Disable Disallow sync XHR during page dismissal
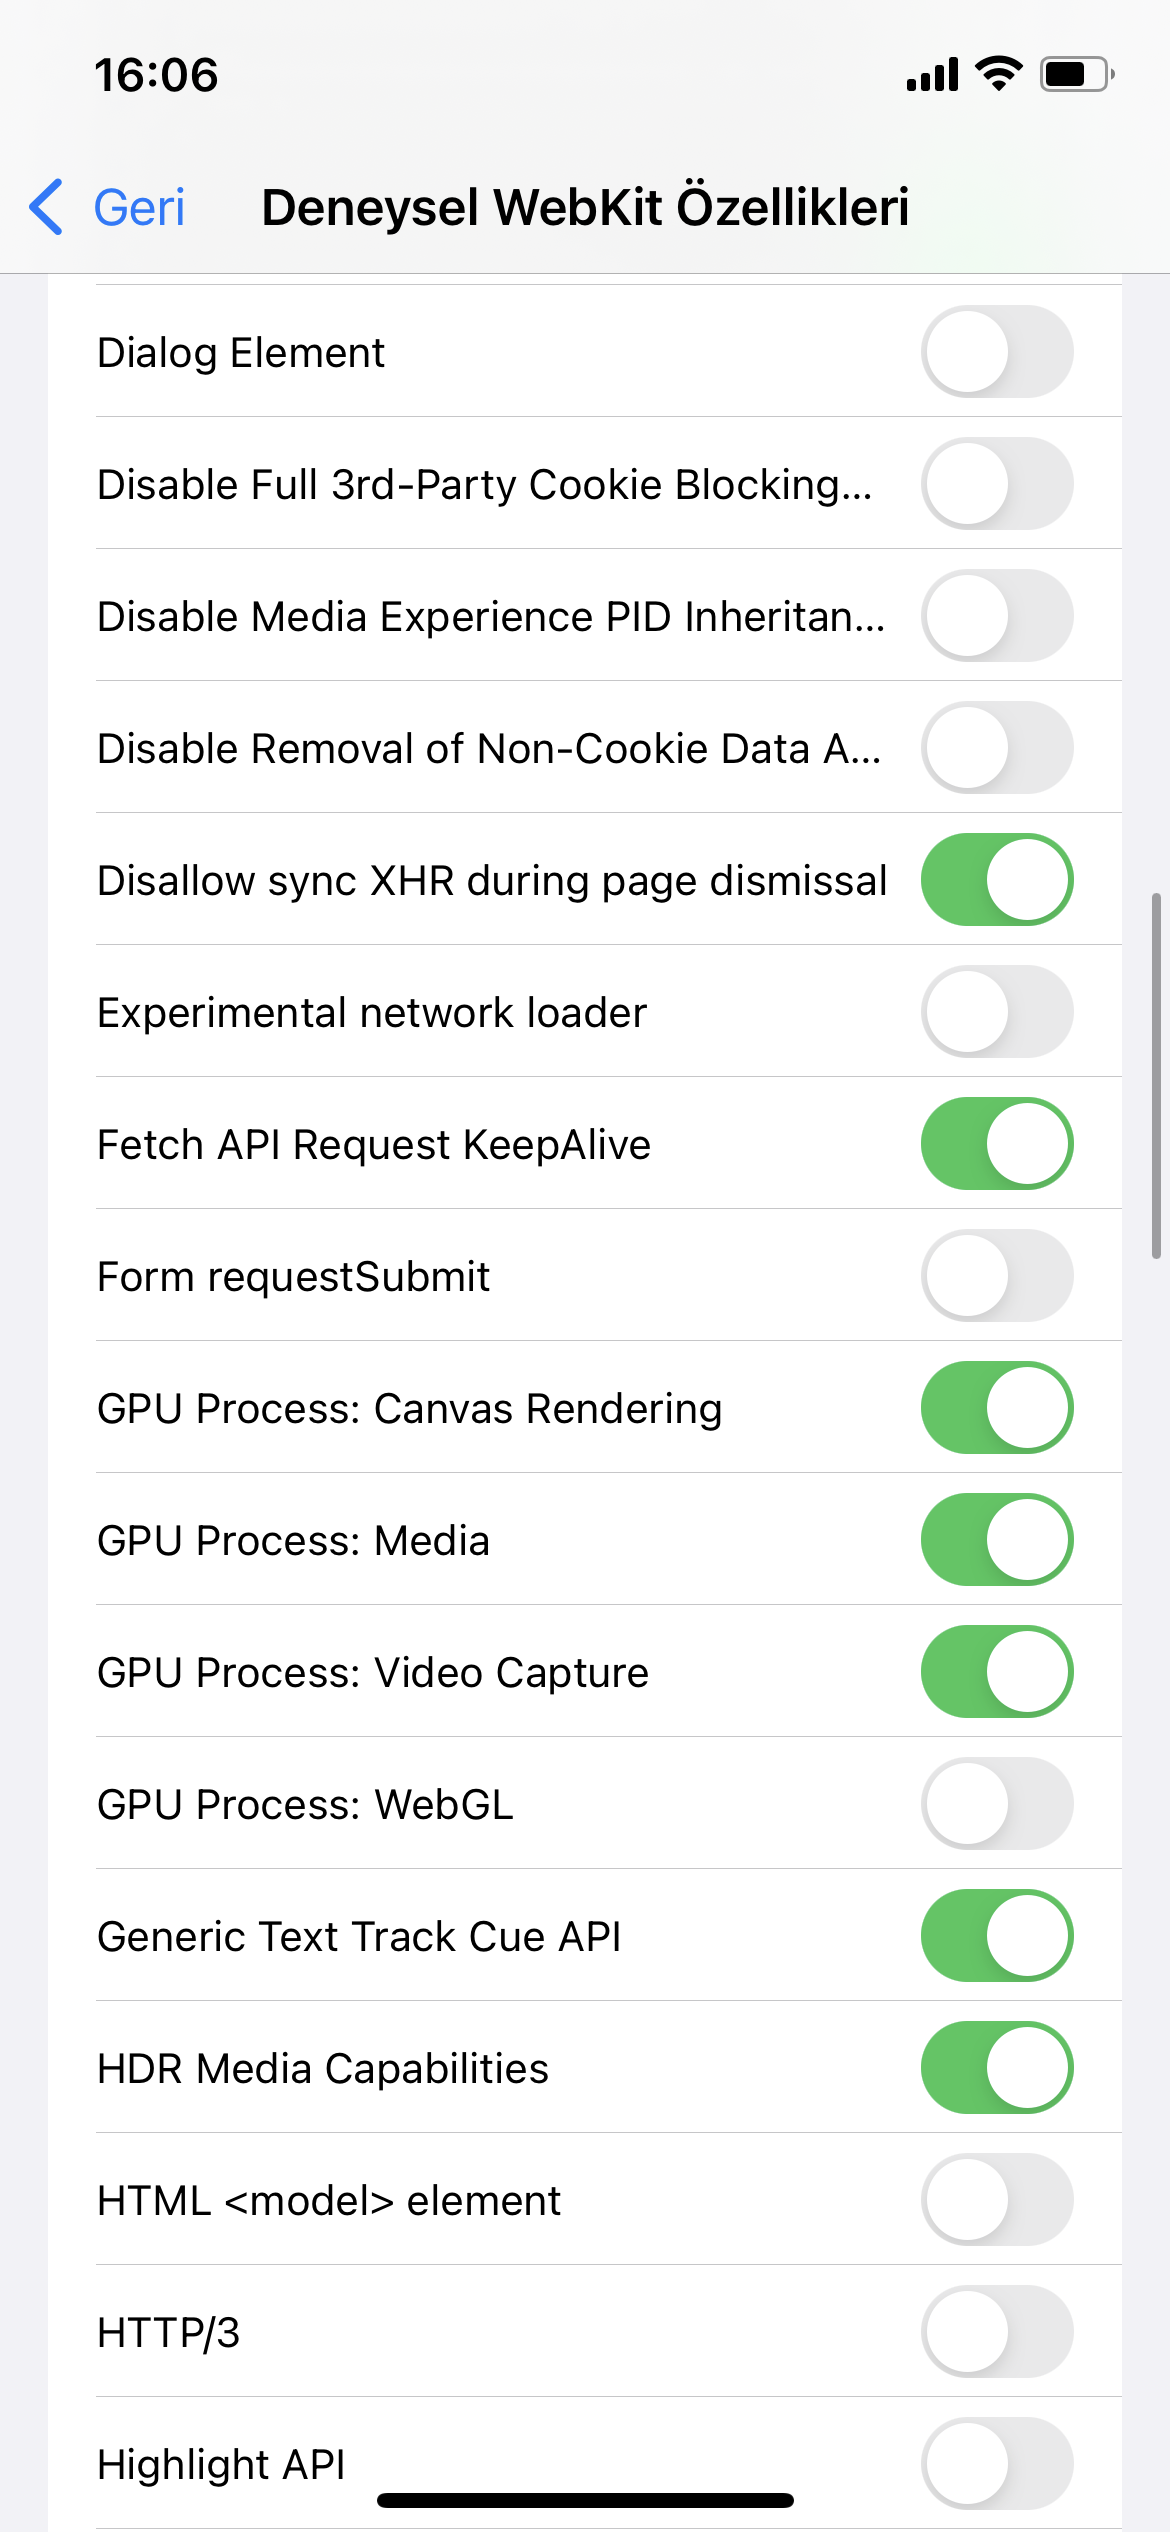This screenshot has width=1170, height=2532. 996,880
